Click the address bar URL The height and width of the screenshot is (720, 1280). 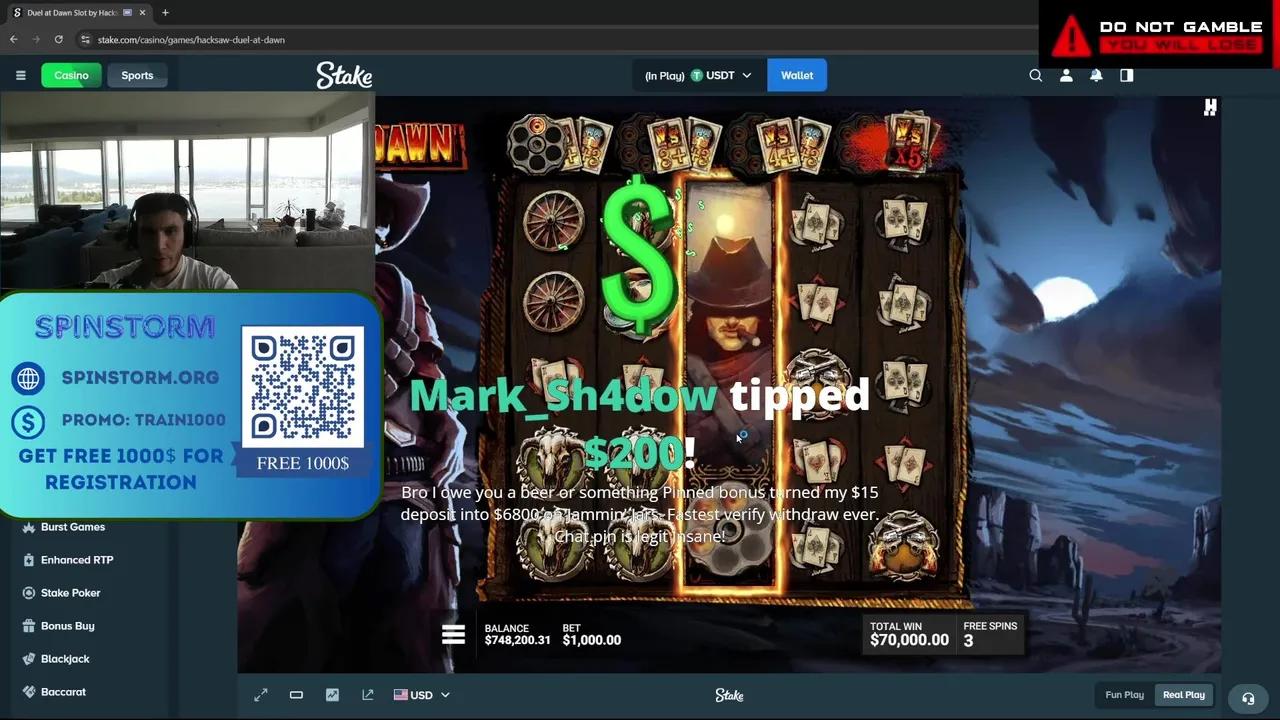(x=191, y=40)
